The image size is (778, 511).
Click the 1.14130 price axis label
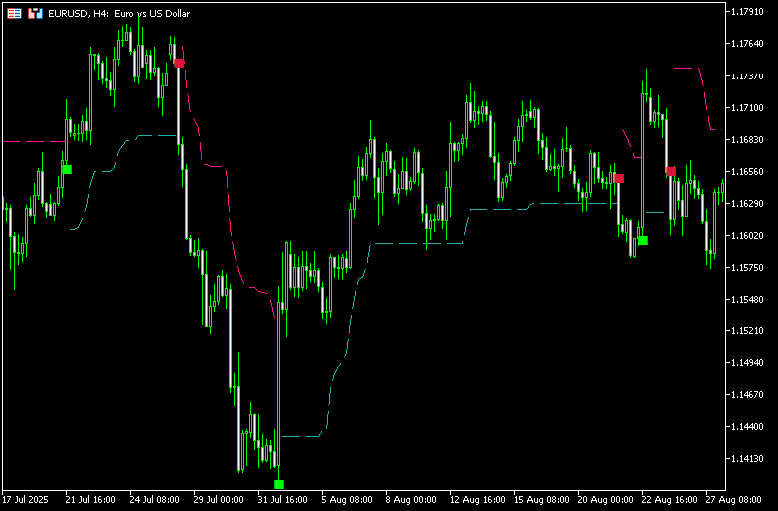coord(748,459)
